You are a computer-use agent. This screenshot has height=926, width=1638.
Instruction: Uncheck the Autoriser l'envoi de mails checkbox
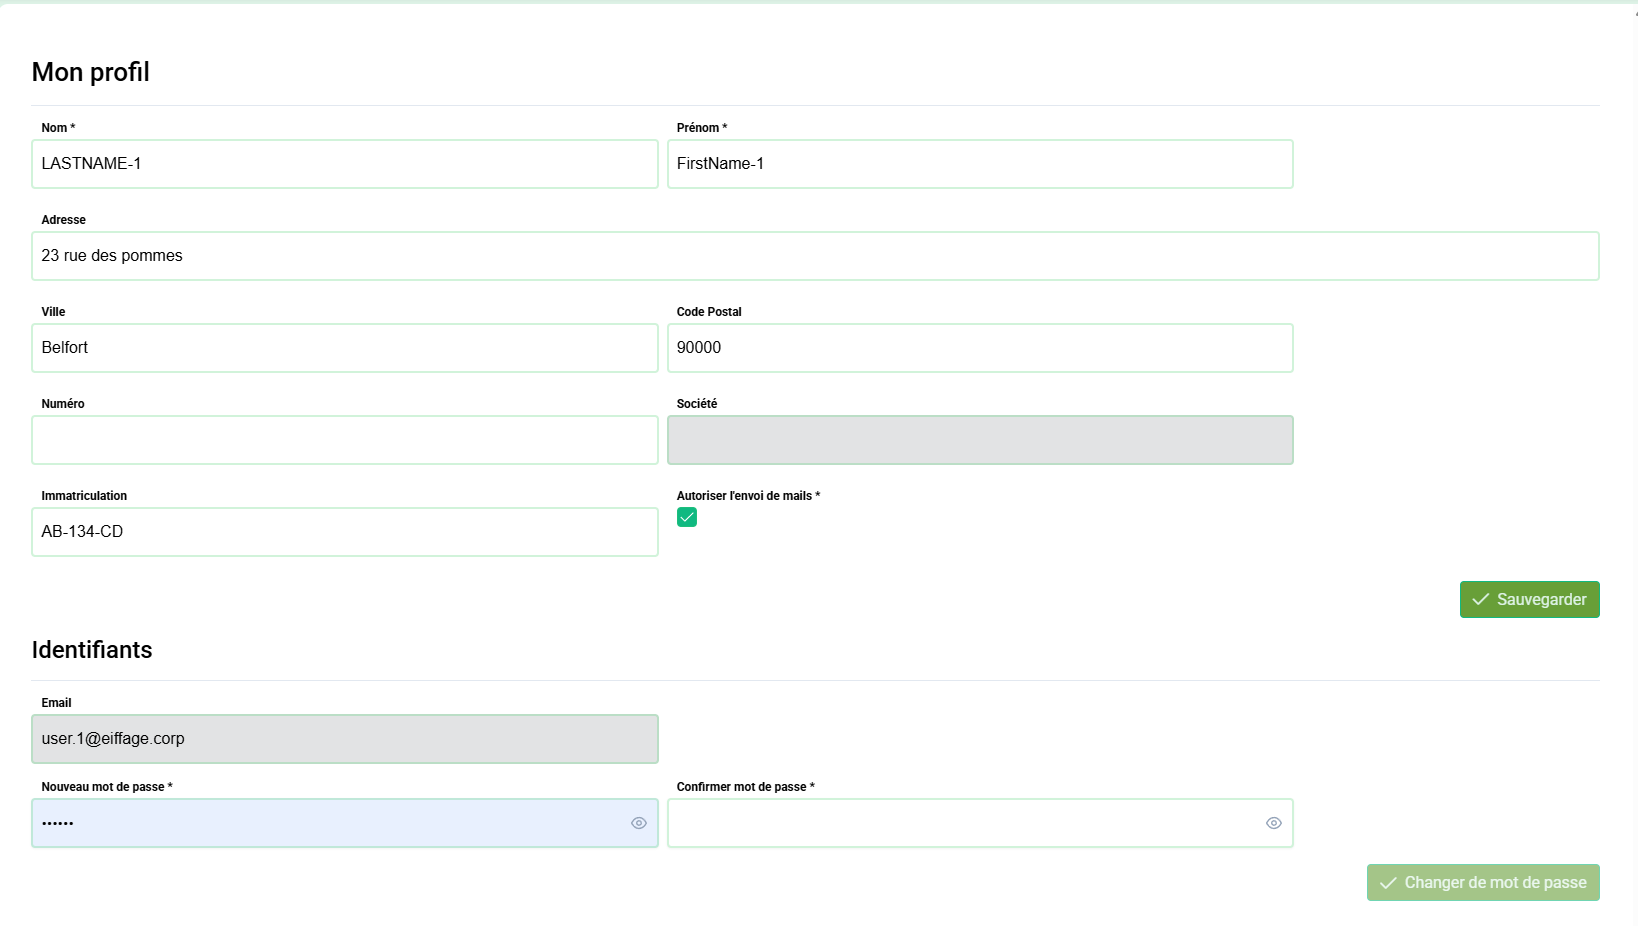687,517
